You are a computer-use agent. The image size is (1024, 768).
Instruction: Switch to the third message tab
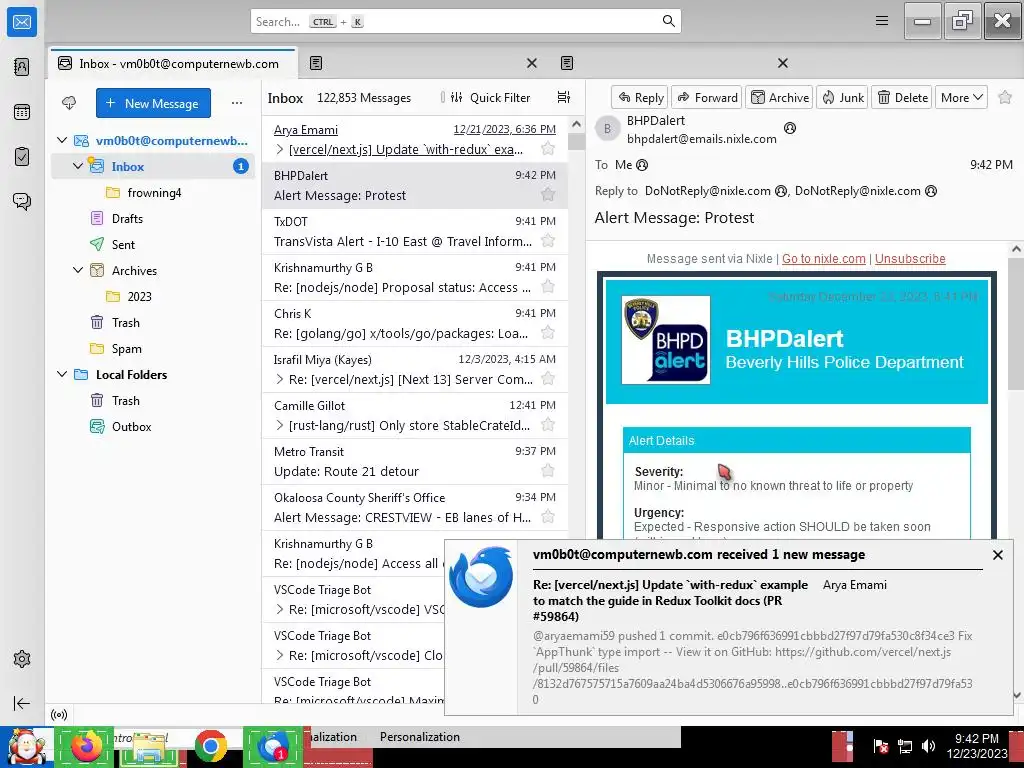[673, 63]
